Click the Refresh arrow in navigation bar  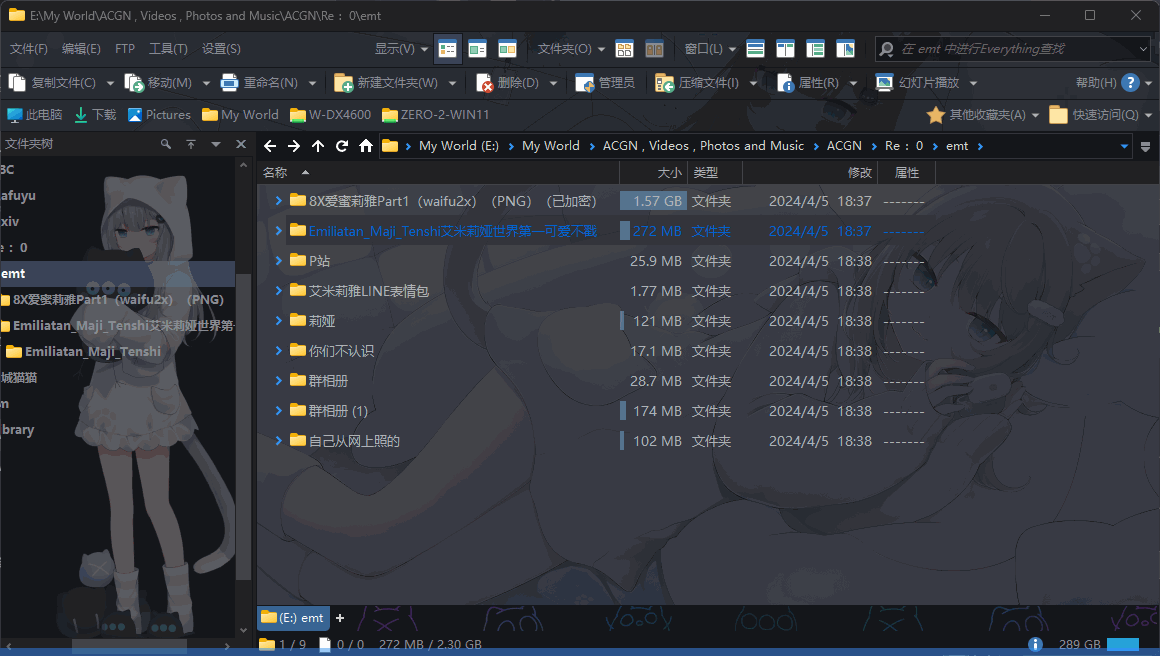click(x=342, y=146)
